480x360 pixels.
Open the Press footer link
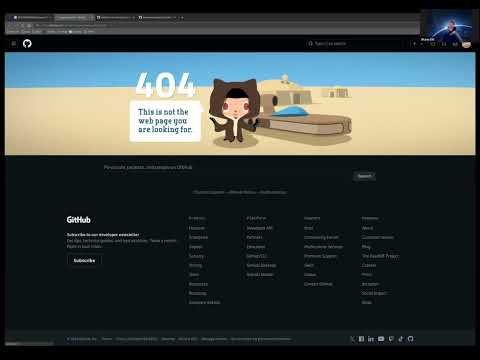coord(367,275)
